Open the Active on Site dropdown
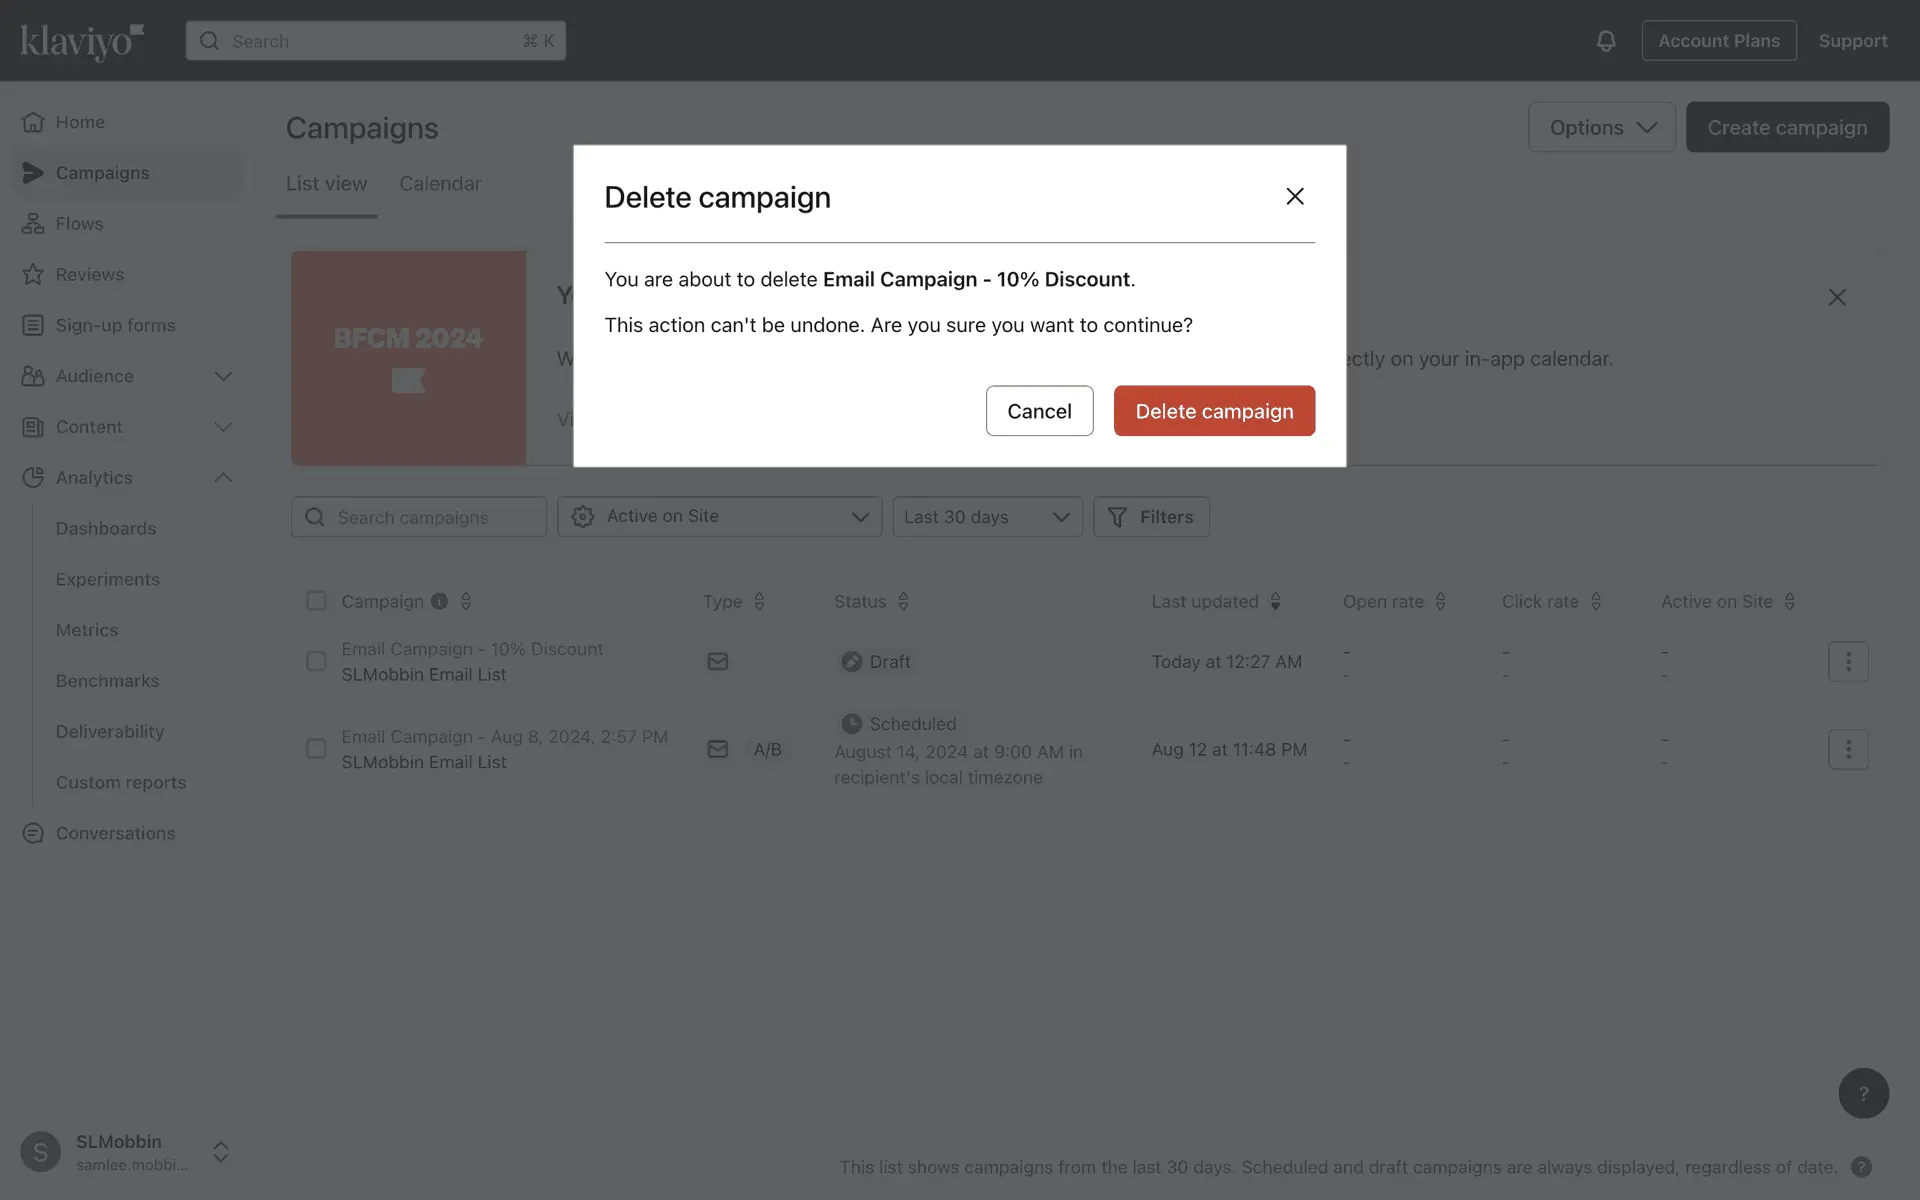1920x1200 pixels. click(719, 517)
